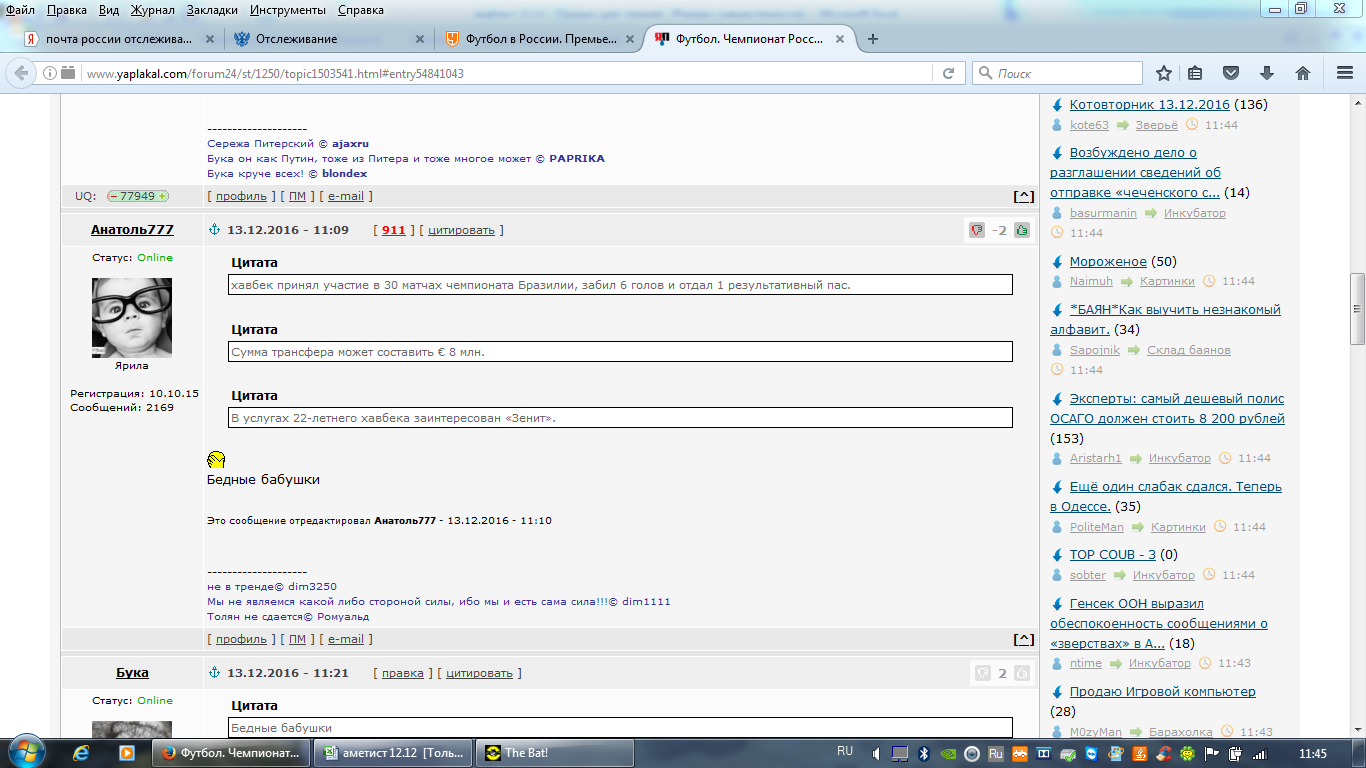Click thumbs-up on Анатоль777's post
Viewport: 1366px width, 768px height.
point(1022,230)
